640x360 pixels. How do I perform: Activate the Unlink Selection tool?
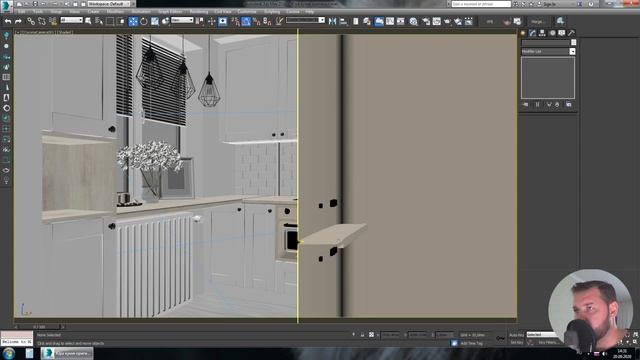(x=42, y=21)
